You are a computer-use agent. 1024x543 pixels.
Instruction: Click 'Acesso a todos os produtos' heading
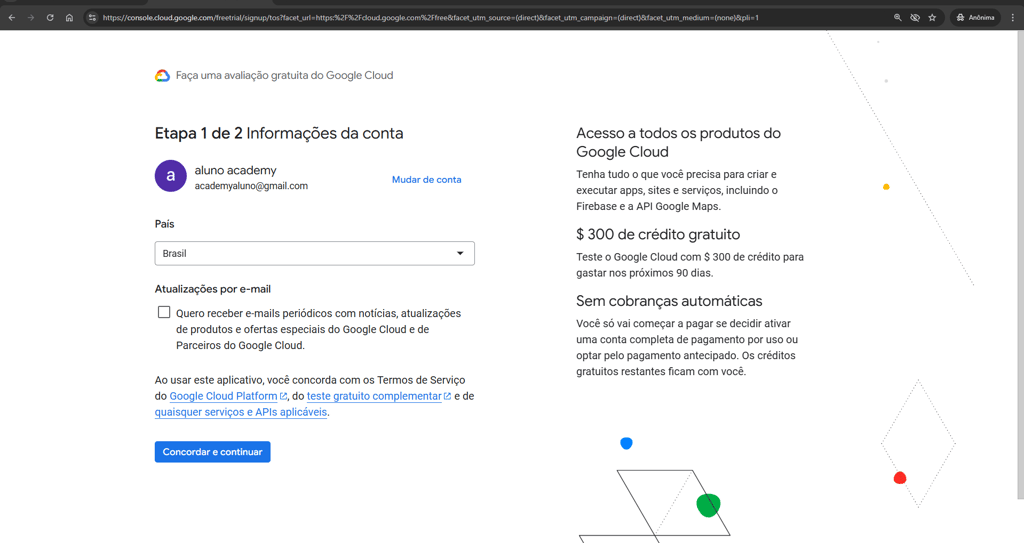pyautogui.click(x=679, y=142)
